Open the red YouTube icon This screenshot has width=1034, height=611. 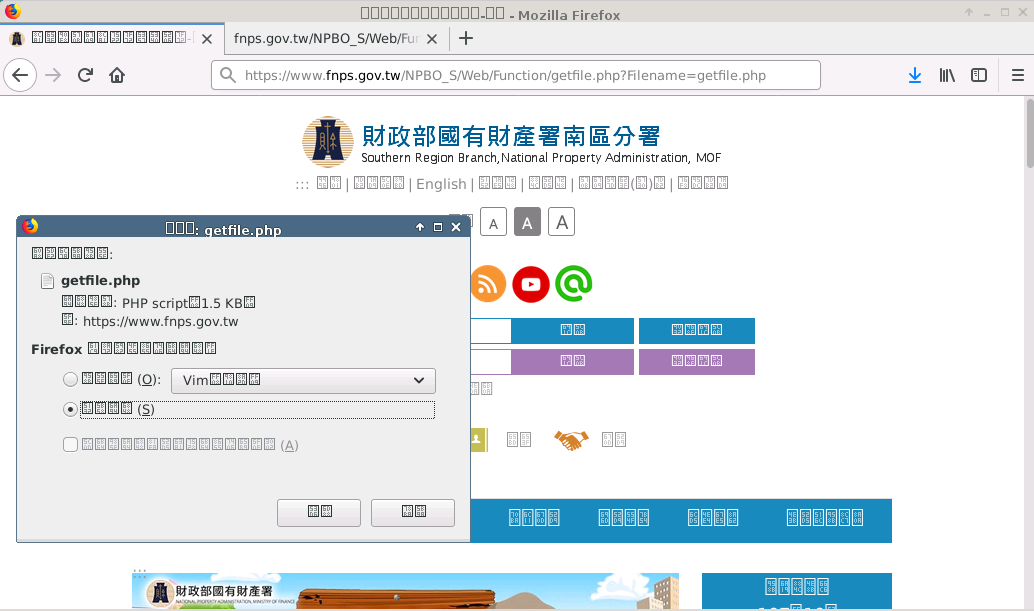(531, 284)
